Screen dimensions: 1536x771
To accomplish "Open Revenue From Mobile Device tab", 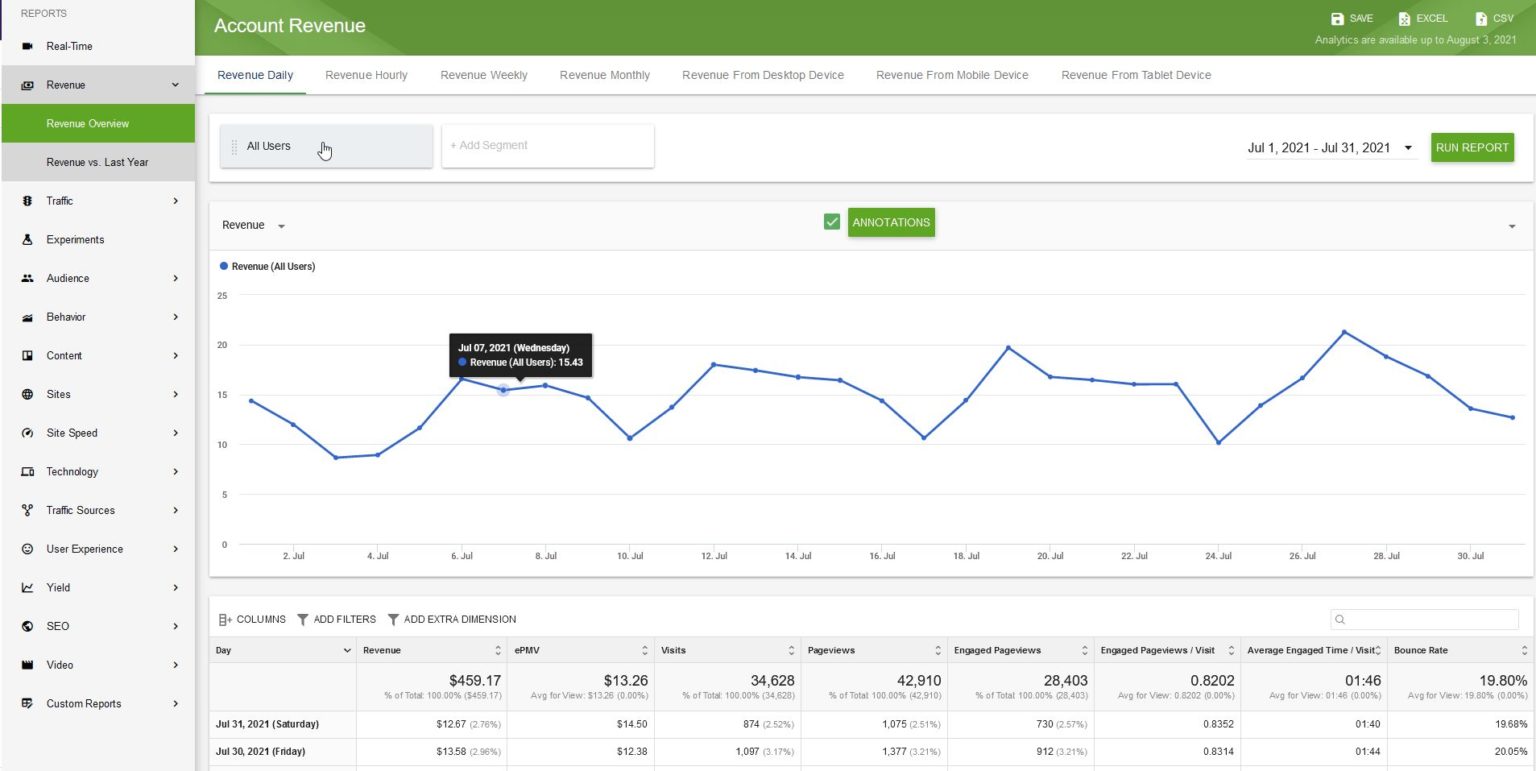I will coord(951,75).
